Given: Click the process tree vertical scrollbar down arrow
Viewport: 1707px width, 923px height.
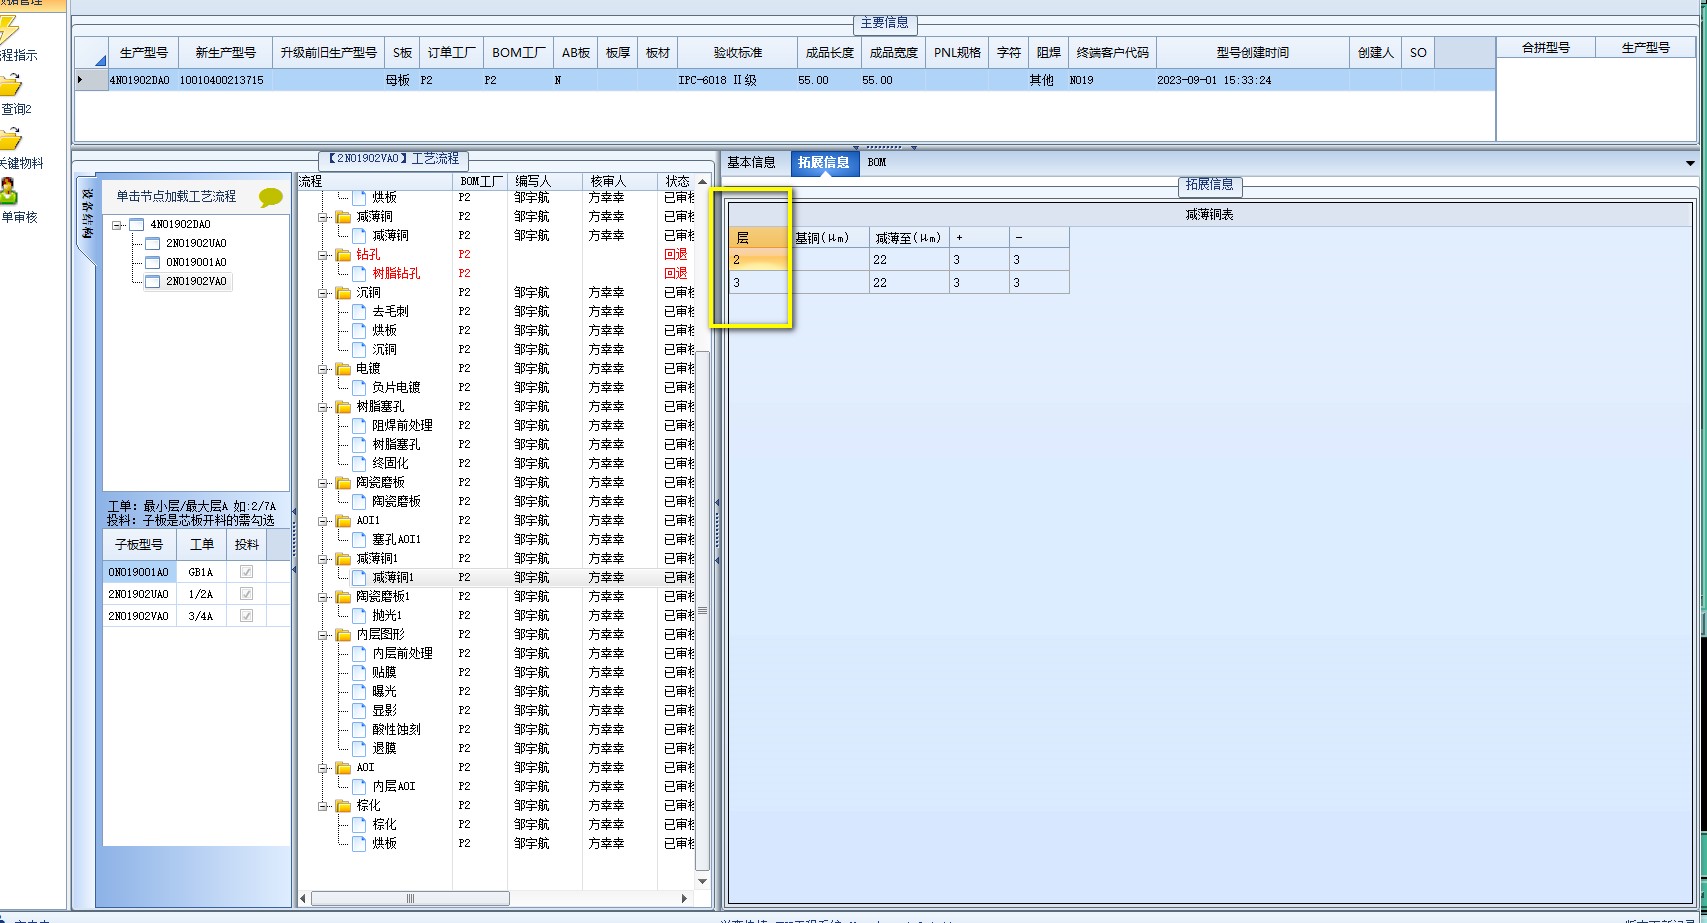Looking at the screenshot, I should pyautogui.click(x=702, y=881).
